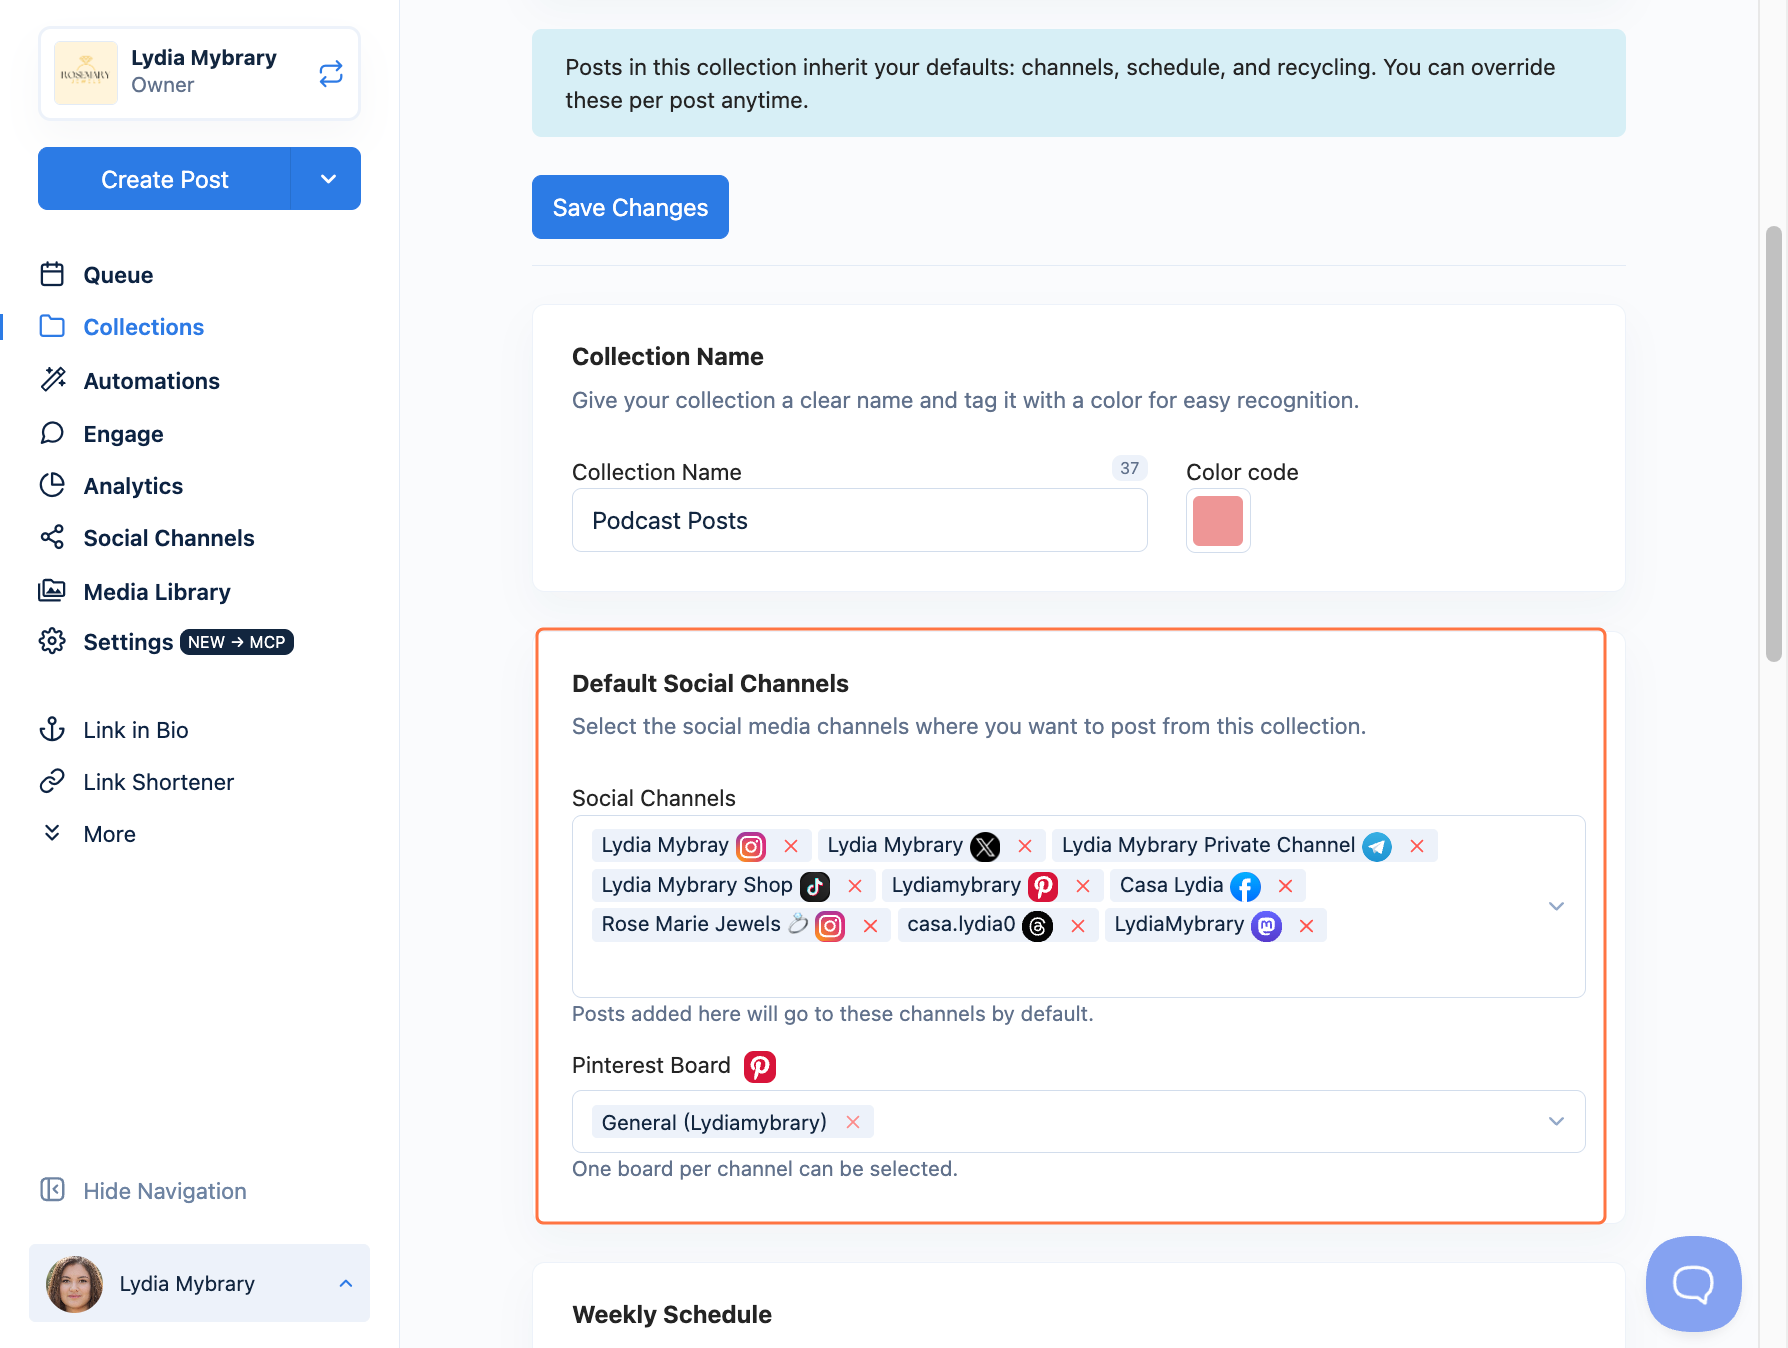The image size is (1788, 1348).
Task: Open the pink color code swatch
Action: pos(1218,520)
